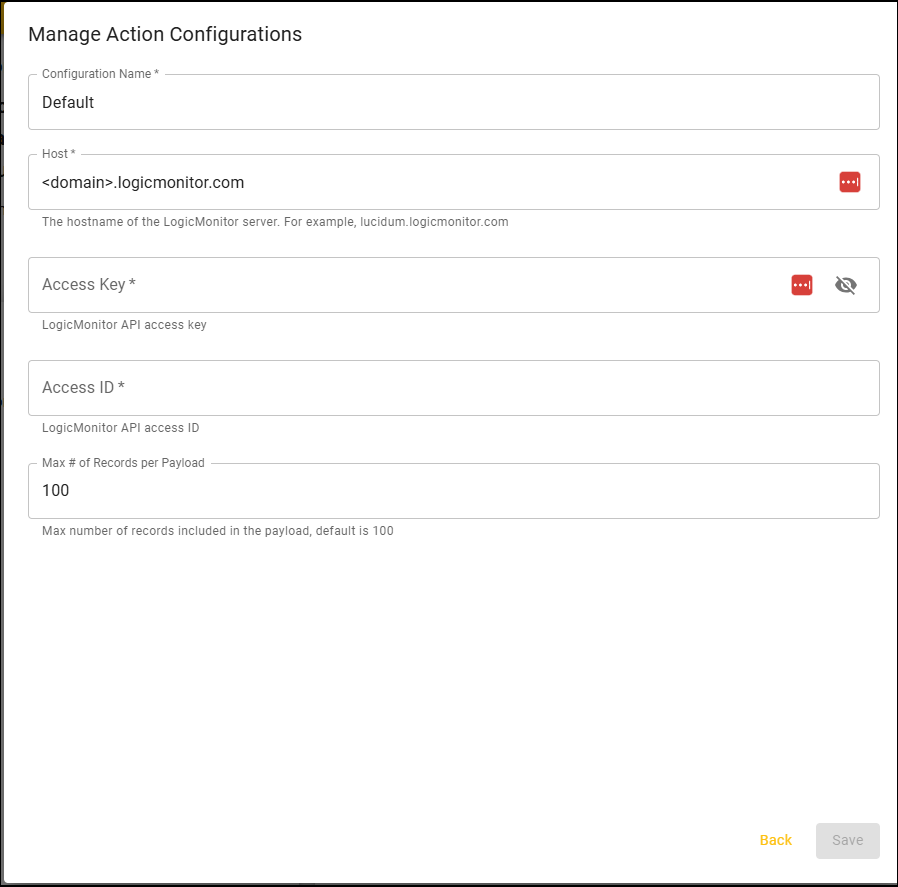Click the red password manager icon in Host field
Screen dimensions: 898x887
point(849,182)
